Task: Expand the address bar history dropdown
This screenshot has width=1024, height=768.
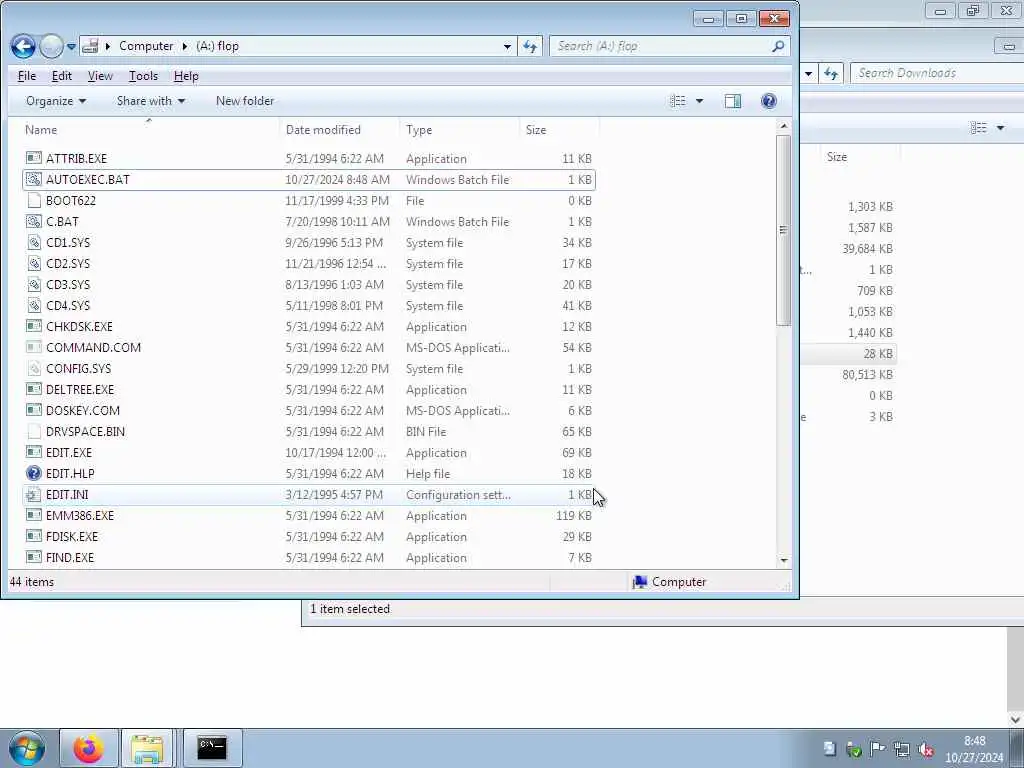Action: [507, 46]
